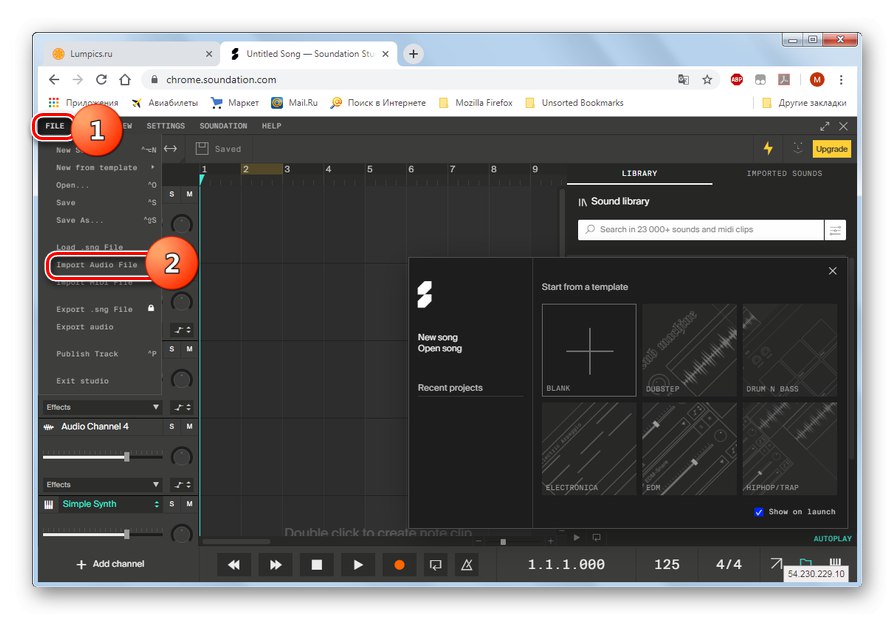Click the search field in Sound library

pyautogui.click(x=701, y=230)
